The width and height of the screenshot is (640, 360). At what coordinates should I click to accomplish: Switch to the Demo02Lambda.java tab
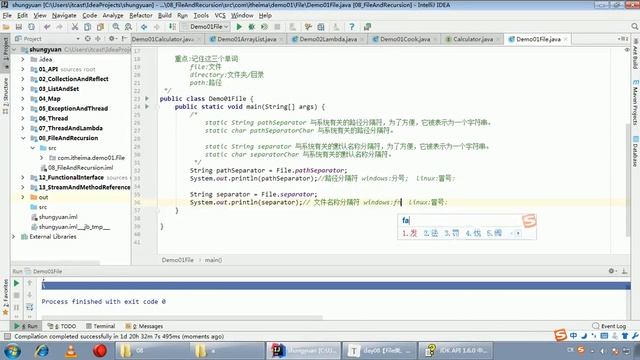[328, 39]
